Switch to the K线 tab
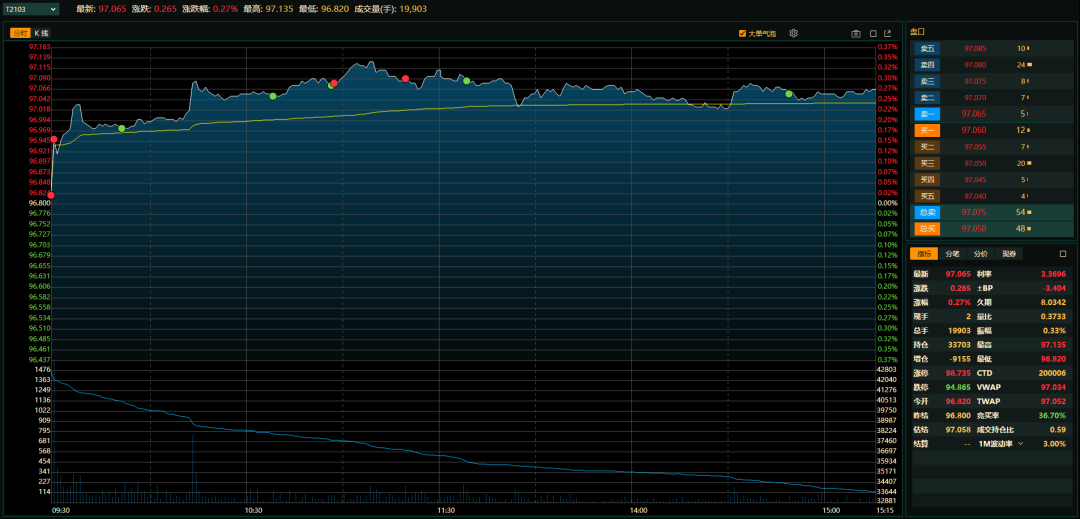The height and width of the screenshot is (519, 1080). [x=41, y=33]
